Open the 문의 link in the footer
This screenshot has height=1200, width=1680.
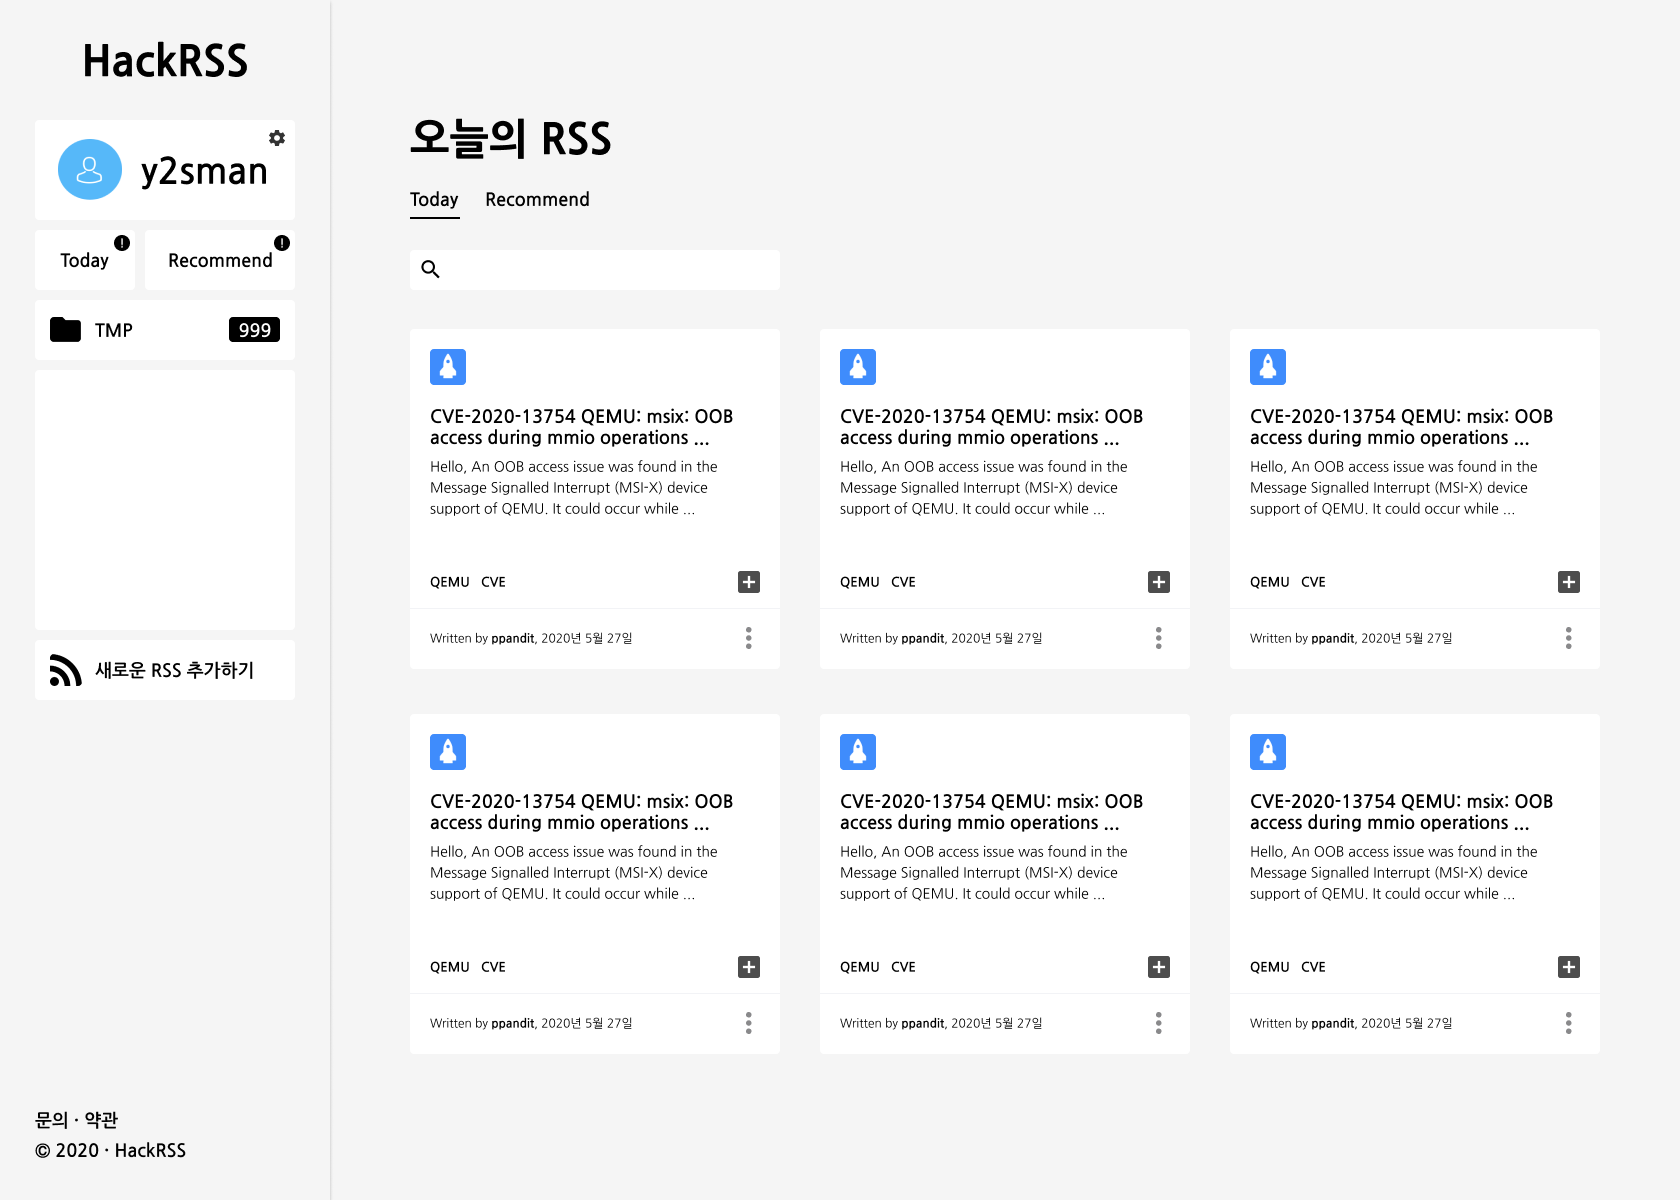51,1120
